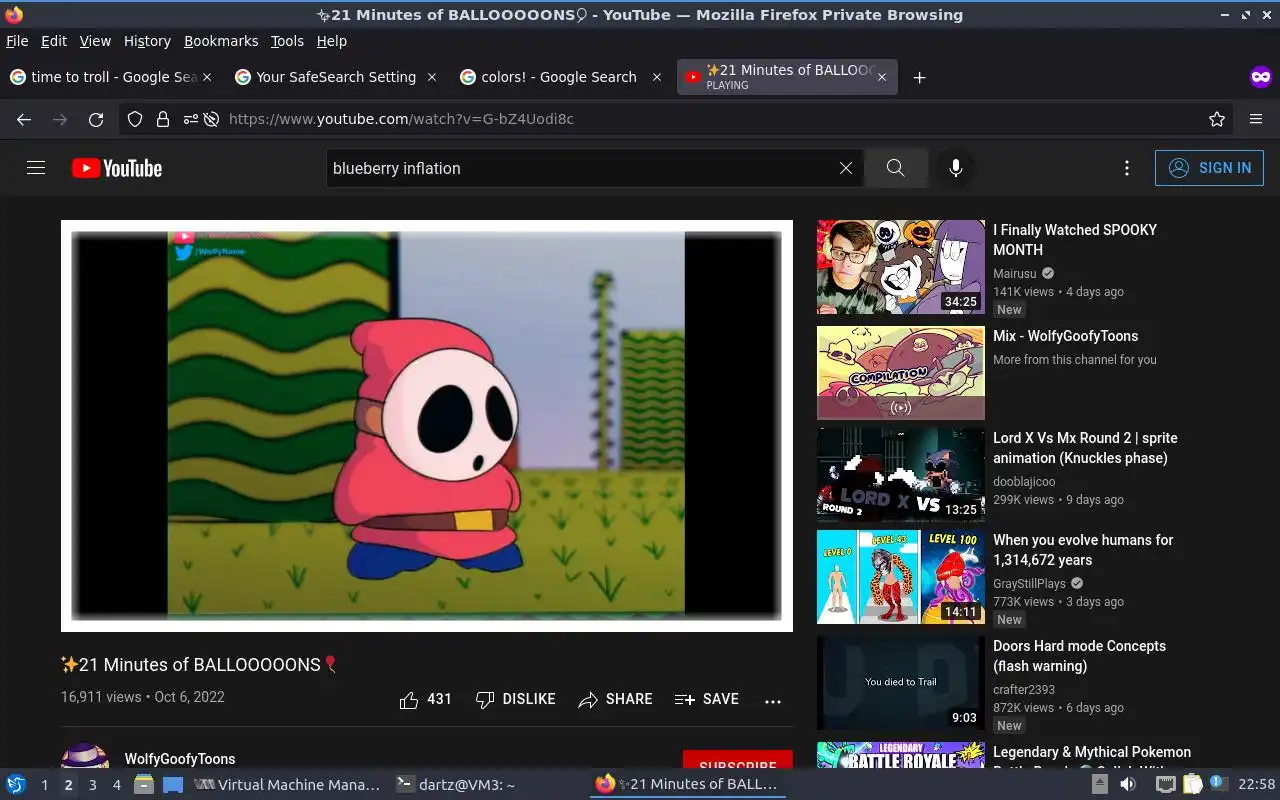
Task: Open Lord X Vs Mx Round 2 thumbnail
Action: coord(901,475)
